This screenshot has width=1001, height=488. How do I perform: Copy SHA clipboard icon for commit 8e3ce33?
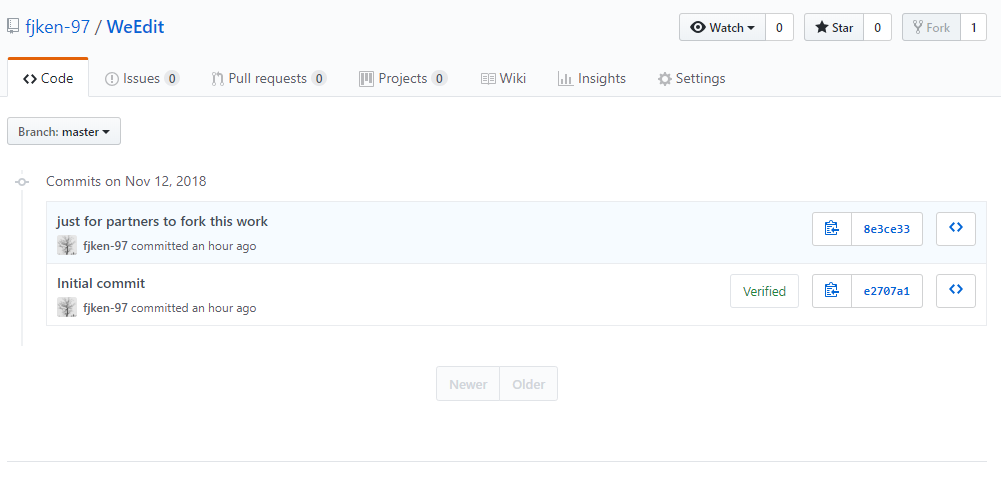pos(832,229)
